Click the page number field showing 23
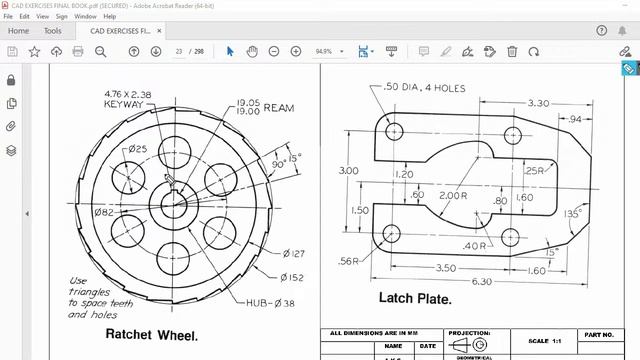Screen dimensions: 640x360 click(179, 51)
